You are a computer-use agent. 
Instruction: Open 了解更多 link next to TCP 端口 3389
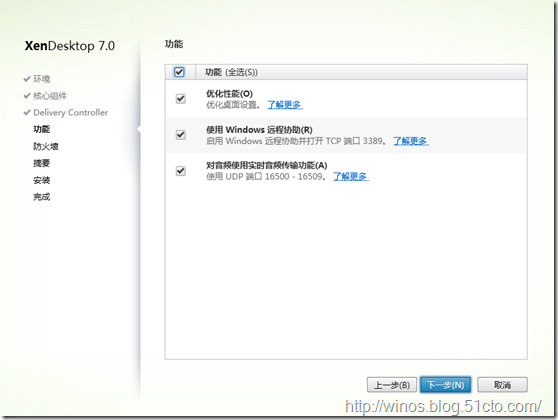pyautogui.click(x=411, y=141)
